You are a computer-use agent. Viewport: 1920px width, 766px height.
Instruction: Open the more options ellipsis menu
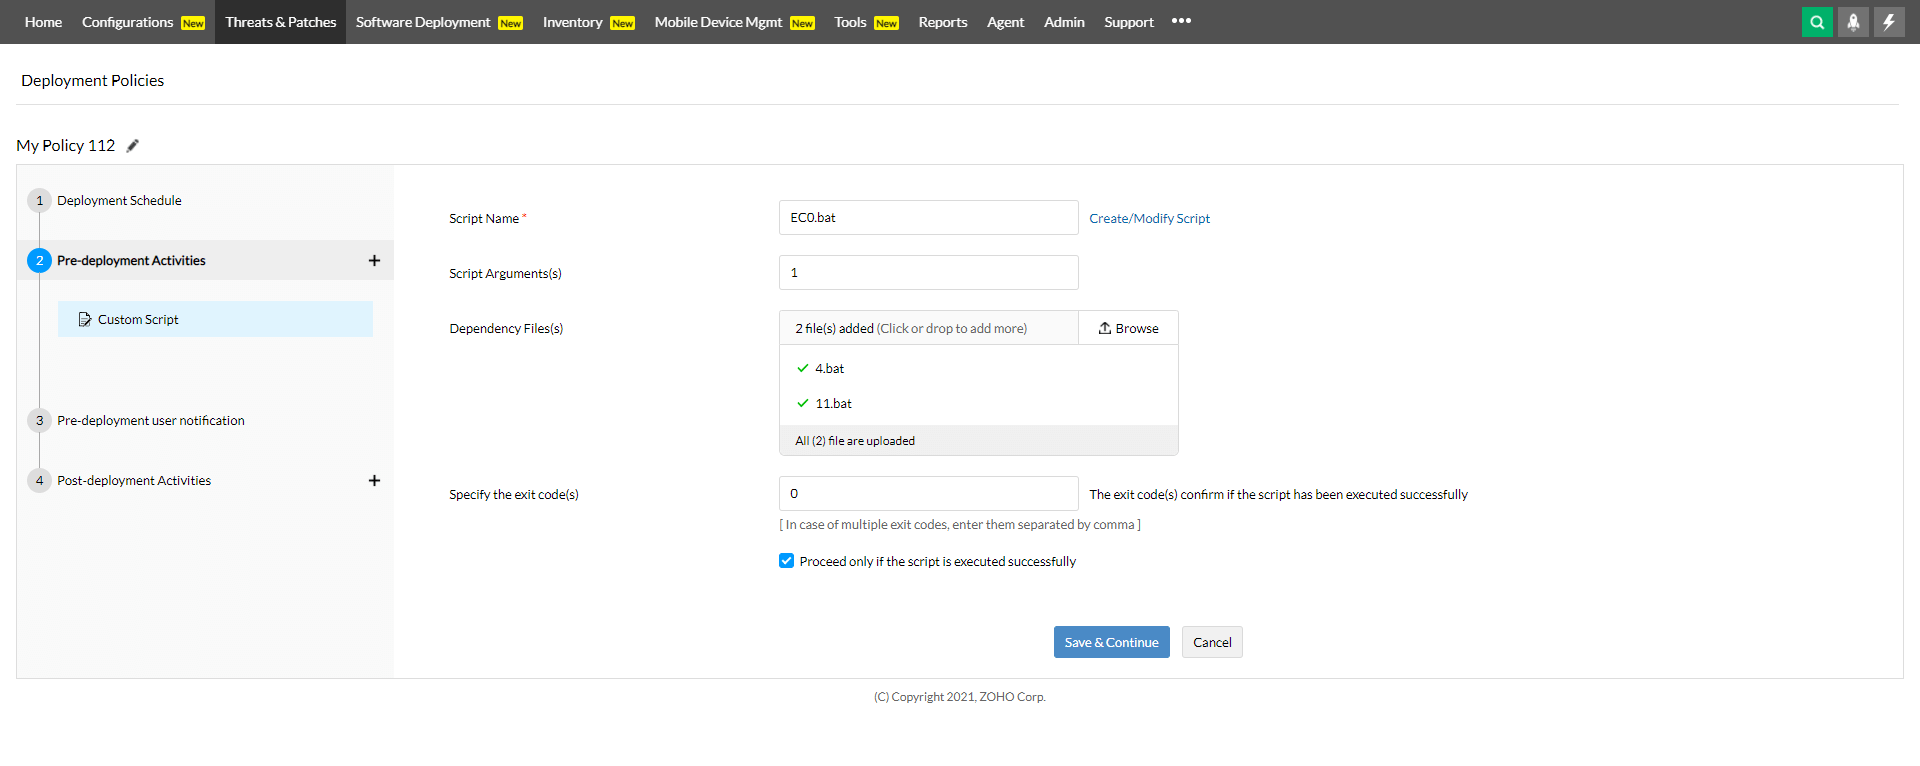[x=1181, y=21]
